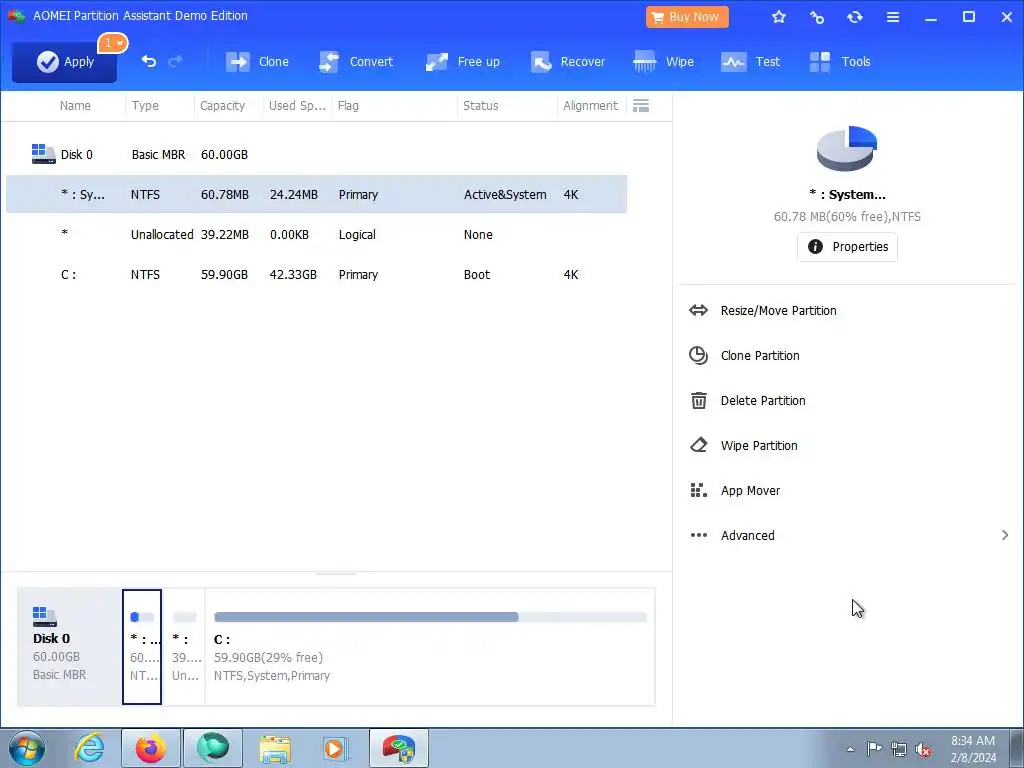Click the Status column header
The height and width of the screenshot is (768, 1024).
[481, 106]
